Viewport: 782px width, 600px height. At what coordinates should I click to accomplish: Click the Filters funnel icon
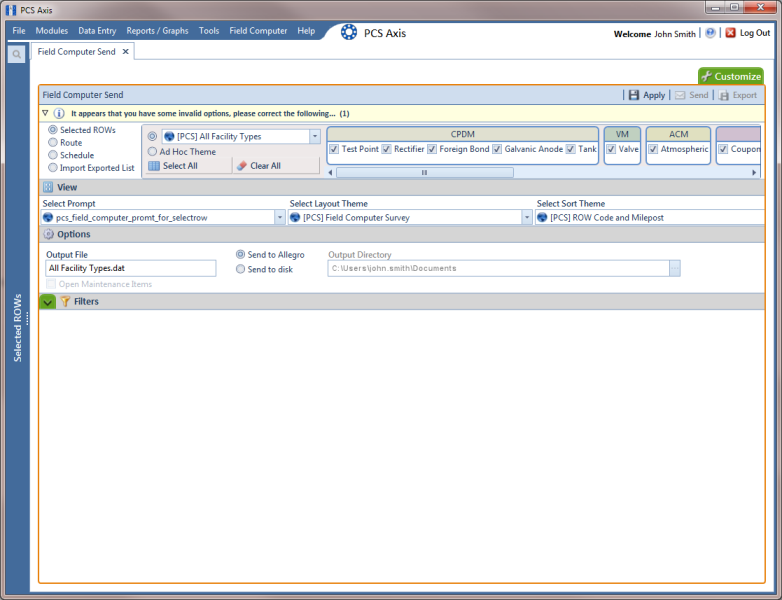pyautogui.click(x=65, y=301)
